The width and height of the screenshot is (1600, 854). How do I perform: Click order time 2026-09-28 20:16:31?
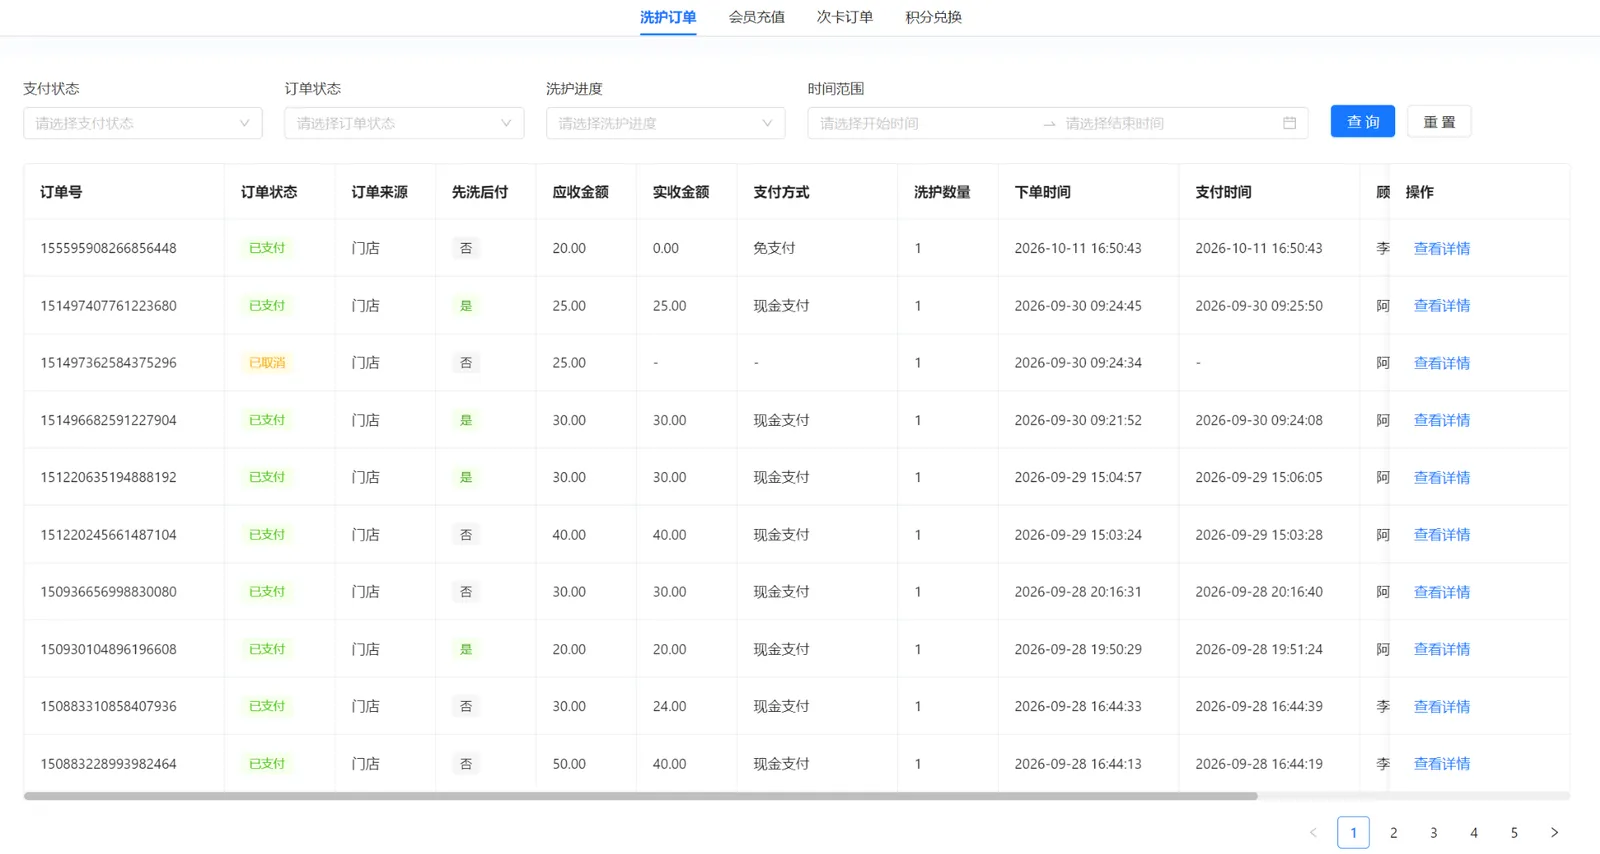pos(1078,592)
